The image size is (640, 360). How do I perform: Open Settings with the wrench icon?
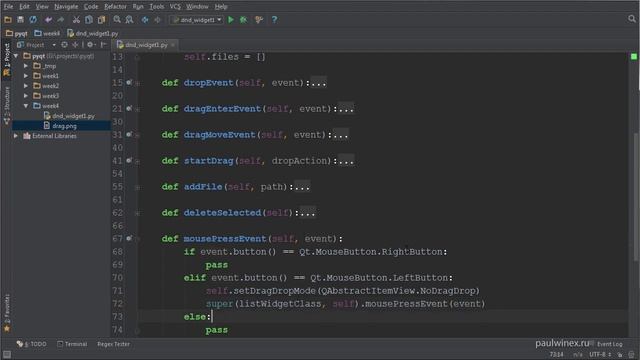click(x=259, y=20)
